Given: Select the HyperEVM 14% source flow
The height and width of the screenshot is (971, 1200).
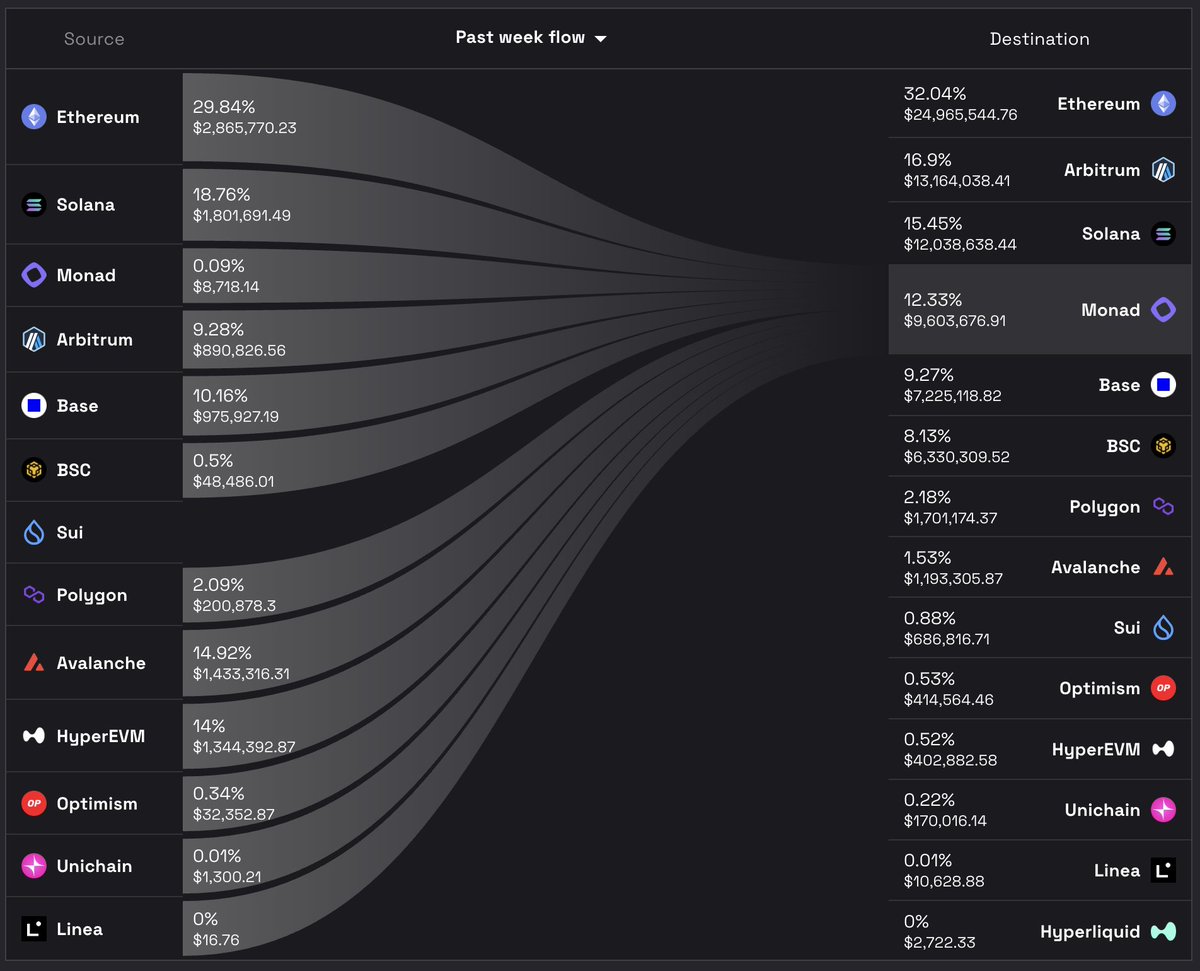Looking at the screenshot, I should click(x=244, y=736).
